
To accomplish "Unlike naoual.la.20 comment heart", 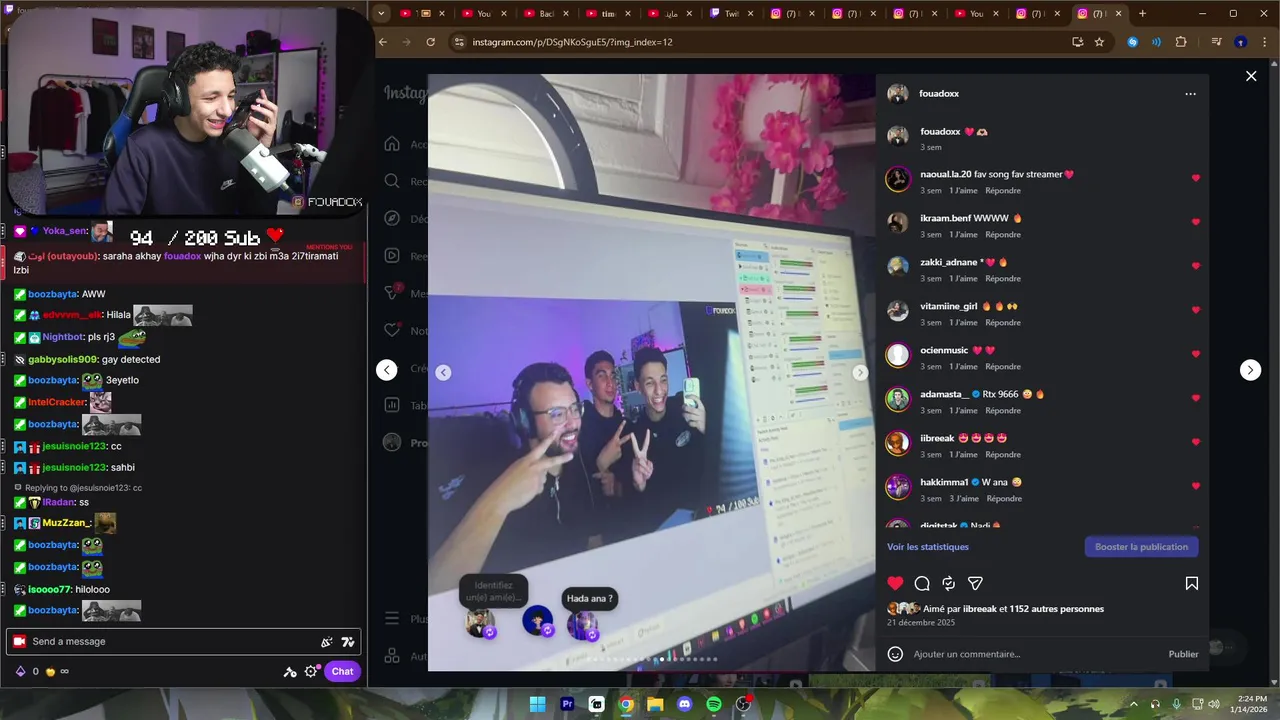I will [1196, 178].
